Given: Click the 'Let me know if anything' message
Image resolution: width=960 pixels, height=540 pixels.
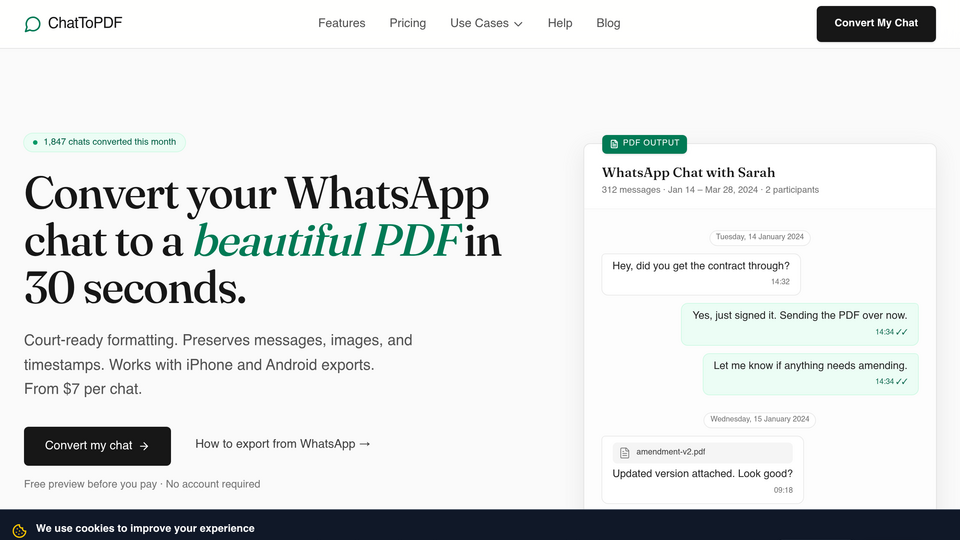Looking at the screenshot, I should 811,373.
